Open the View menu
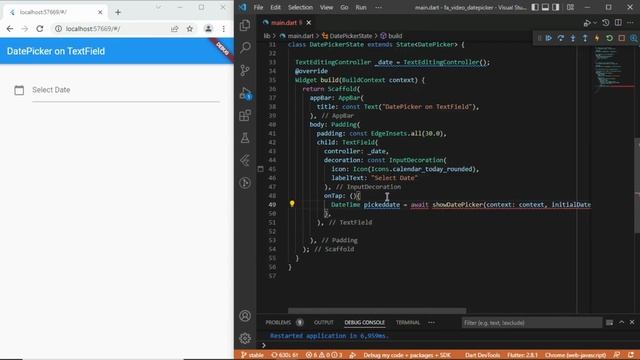This screenshot has height=360, width=640. pos(326,7)
